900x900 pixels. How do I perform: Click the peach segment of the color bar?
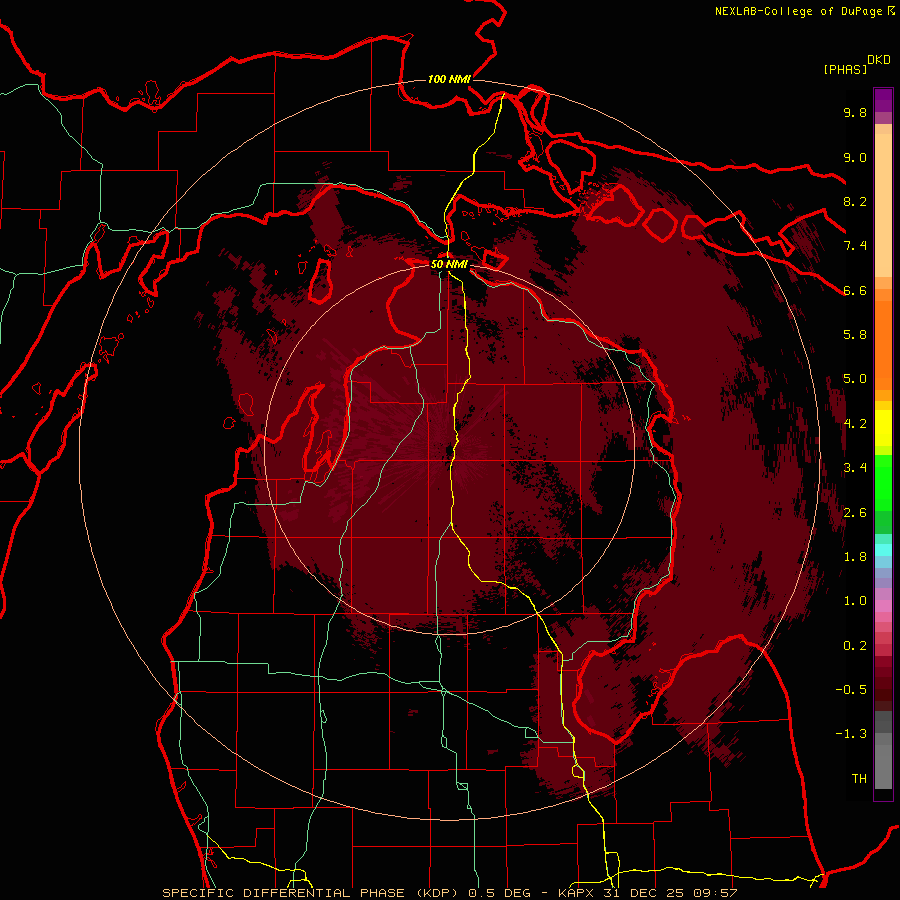[883, 207]
